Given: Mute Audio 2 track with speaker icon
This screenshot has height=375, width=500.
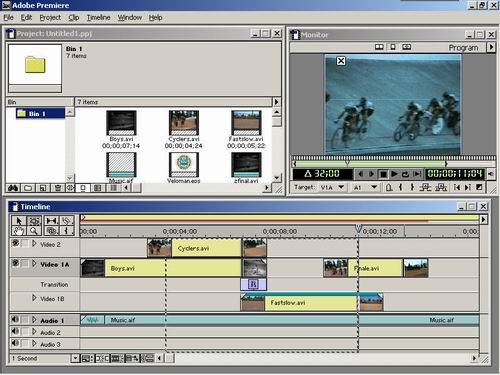Looking at the screenshot, I should (x=15, y=331).
